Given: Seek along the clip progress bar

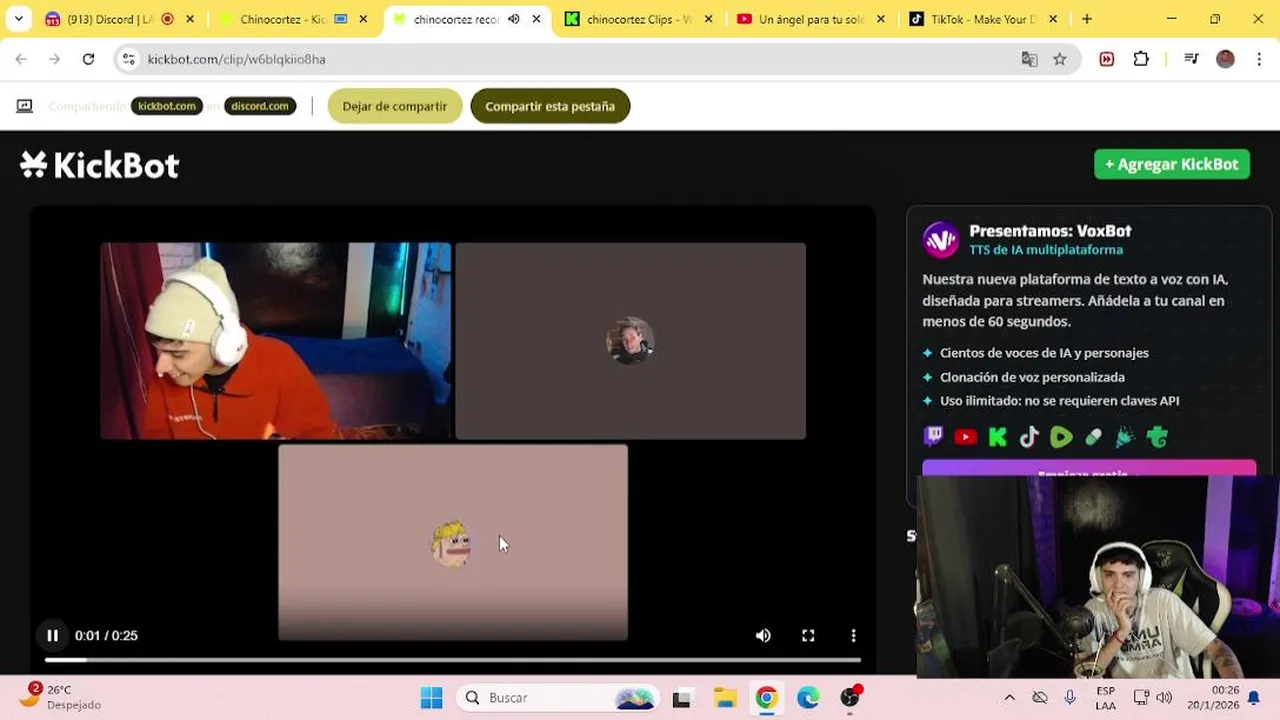Looking at the screenshot, I should 452,660.
